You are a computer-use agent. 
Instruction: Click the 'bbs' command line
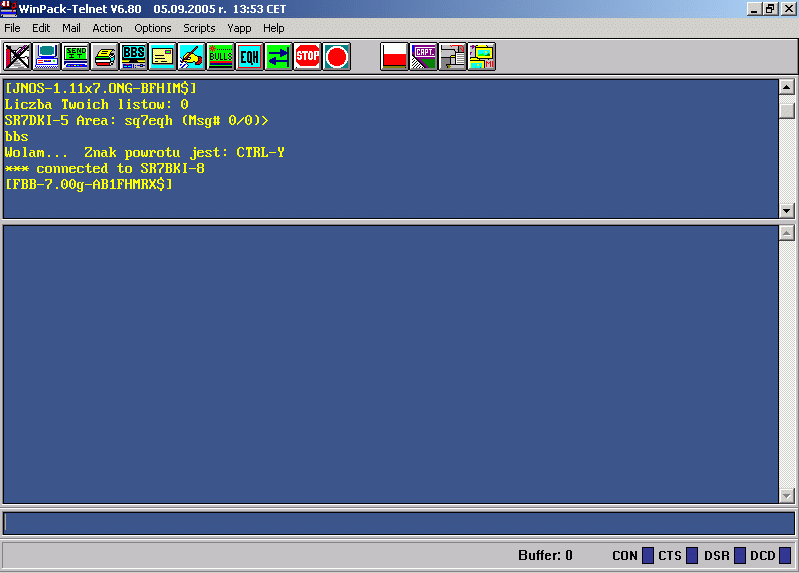coord(16,137)
